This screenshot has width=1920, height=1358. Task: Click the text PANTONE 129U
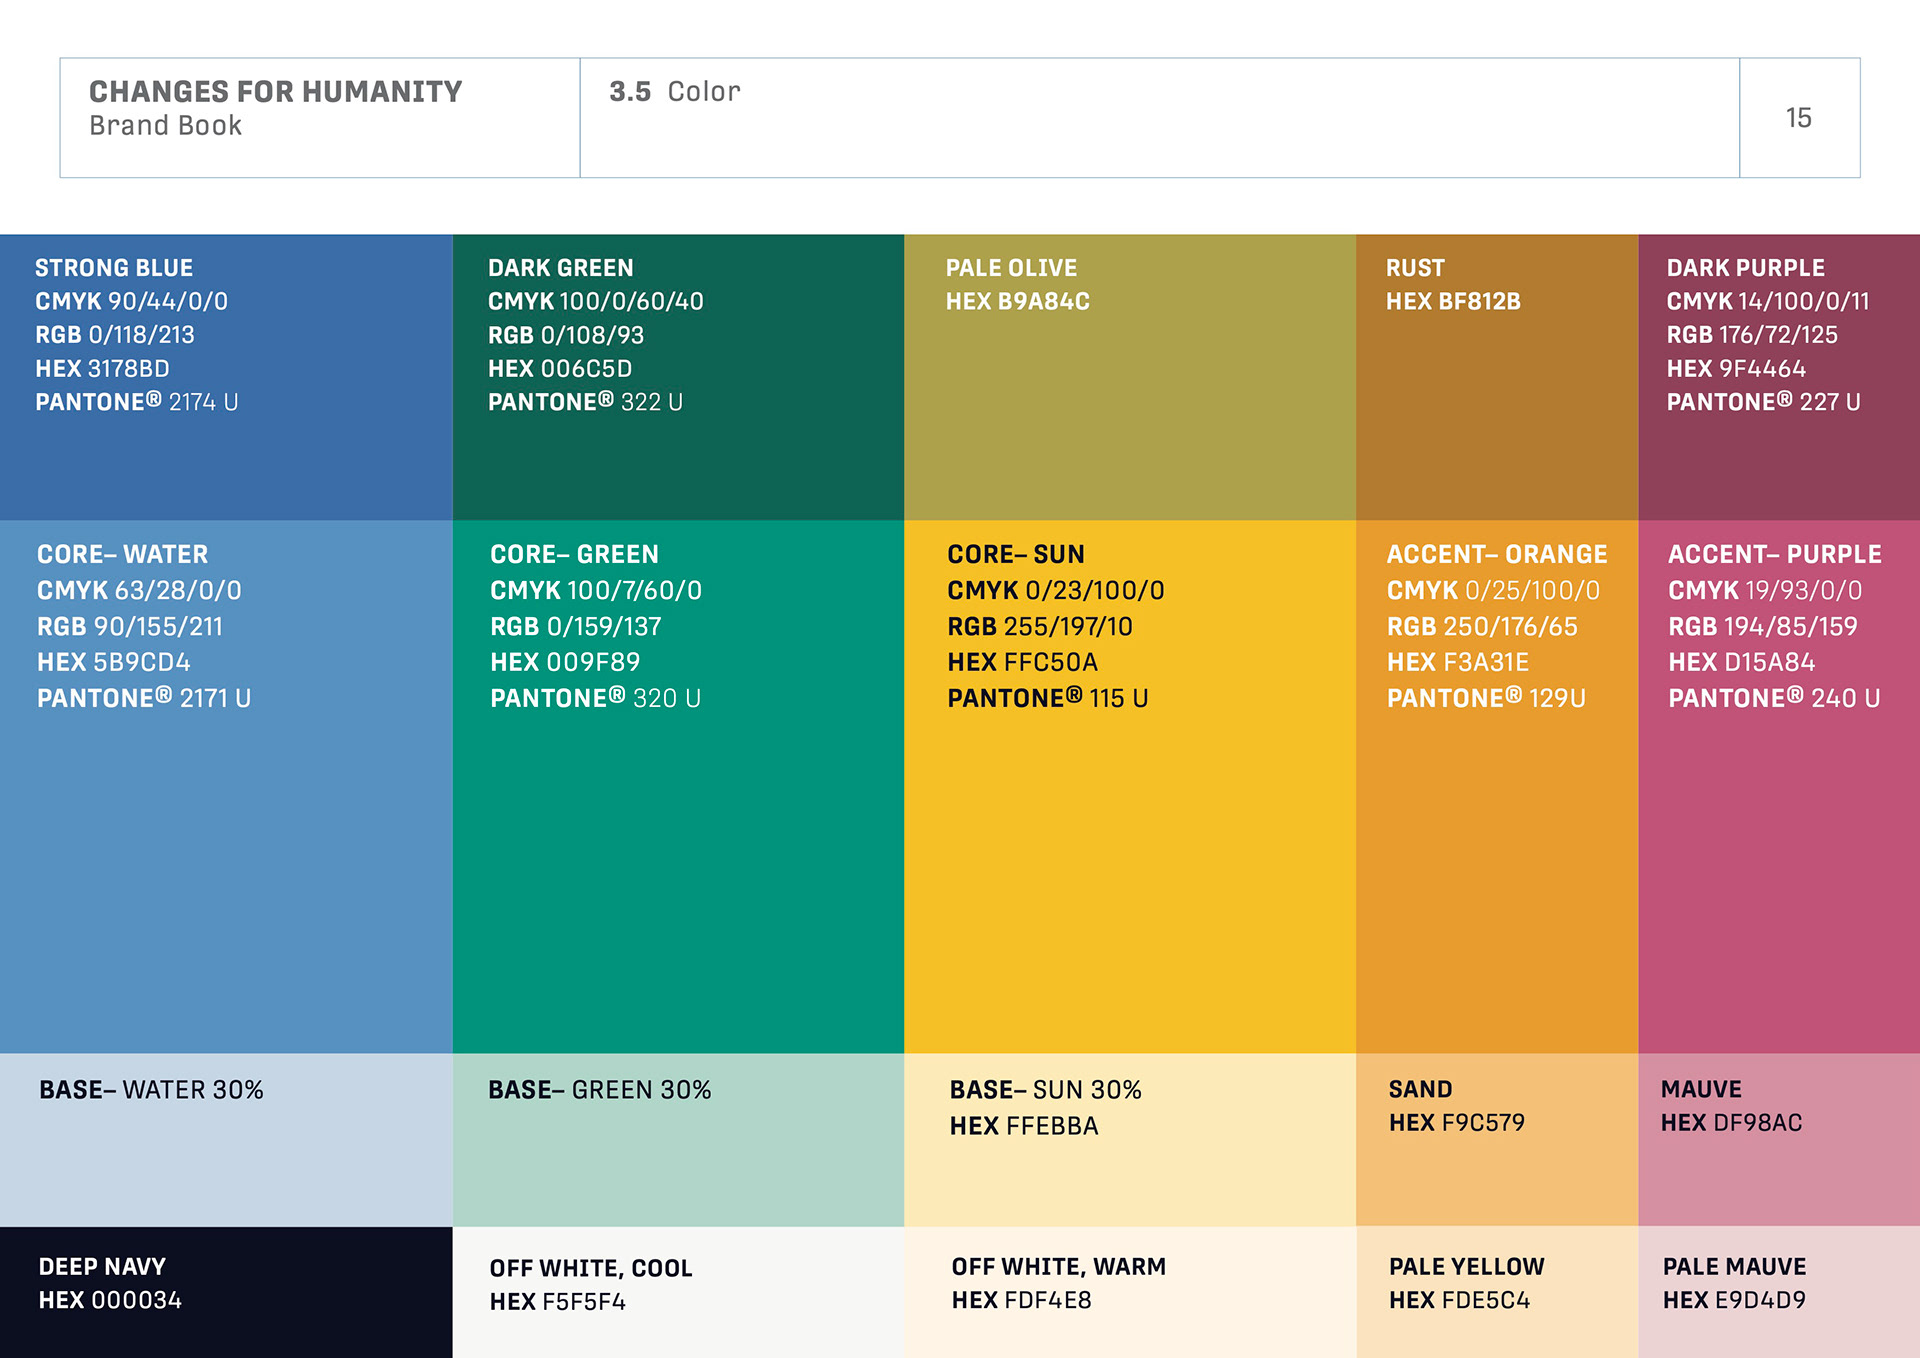(1486, 699)
